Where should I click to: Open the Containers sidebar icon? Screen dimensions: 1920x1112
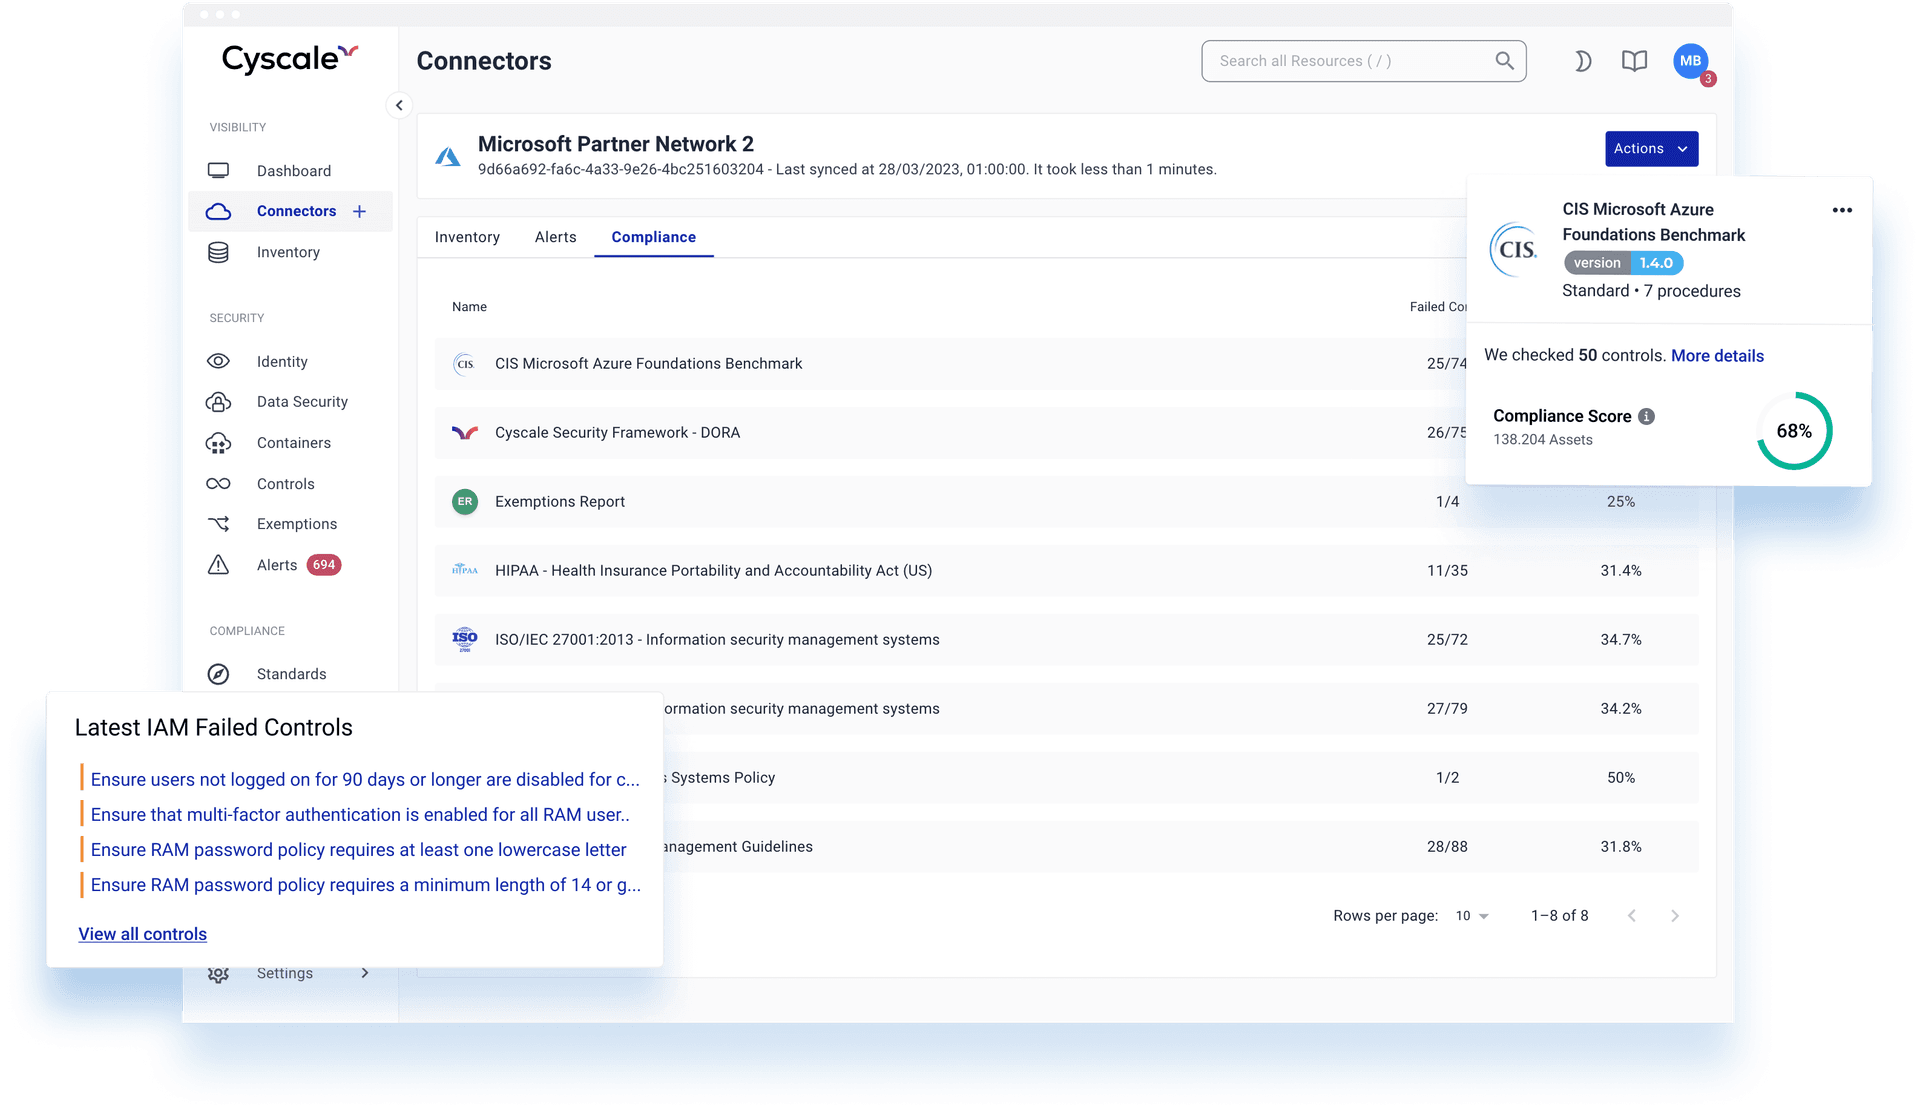(x=218, y=443)
